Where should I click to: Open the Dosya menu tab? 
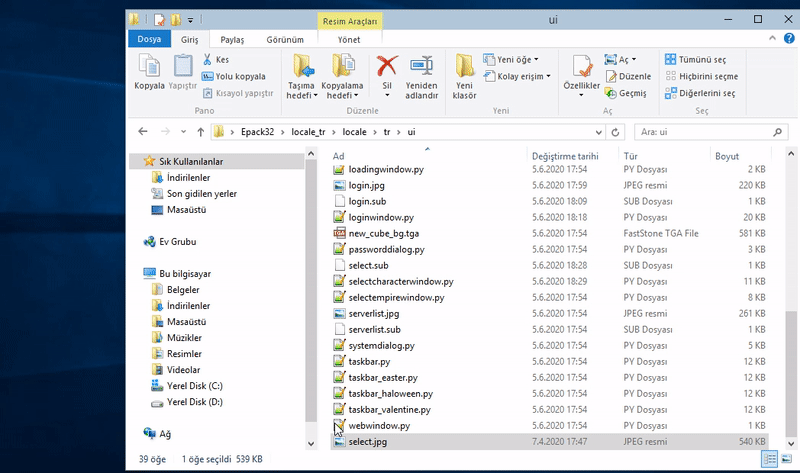[149, 39]
